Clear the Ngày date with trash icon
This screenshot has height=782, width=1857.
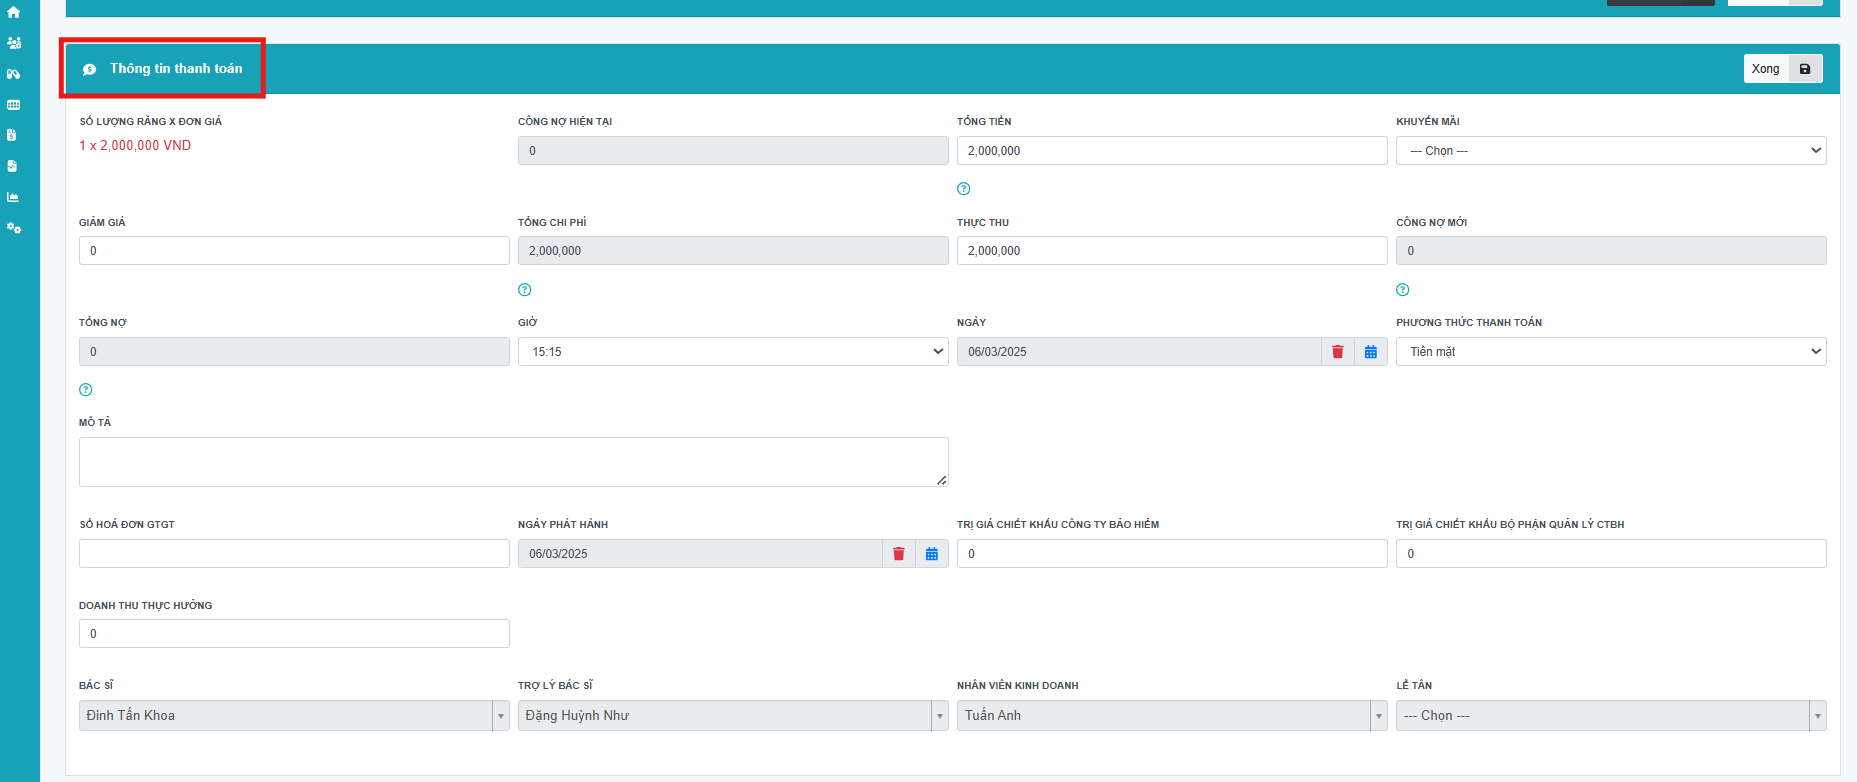(x=1337, y=352)
